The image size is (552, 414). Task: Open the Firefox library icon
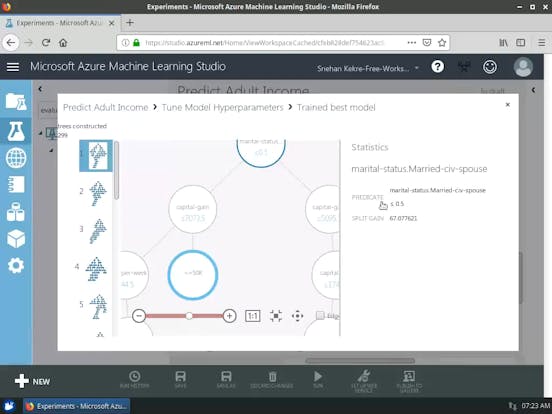pyautogui.click(x=503, y=43)
